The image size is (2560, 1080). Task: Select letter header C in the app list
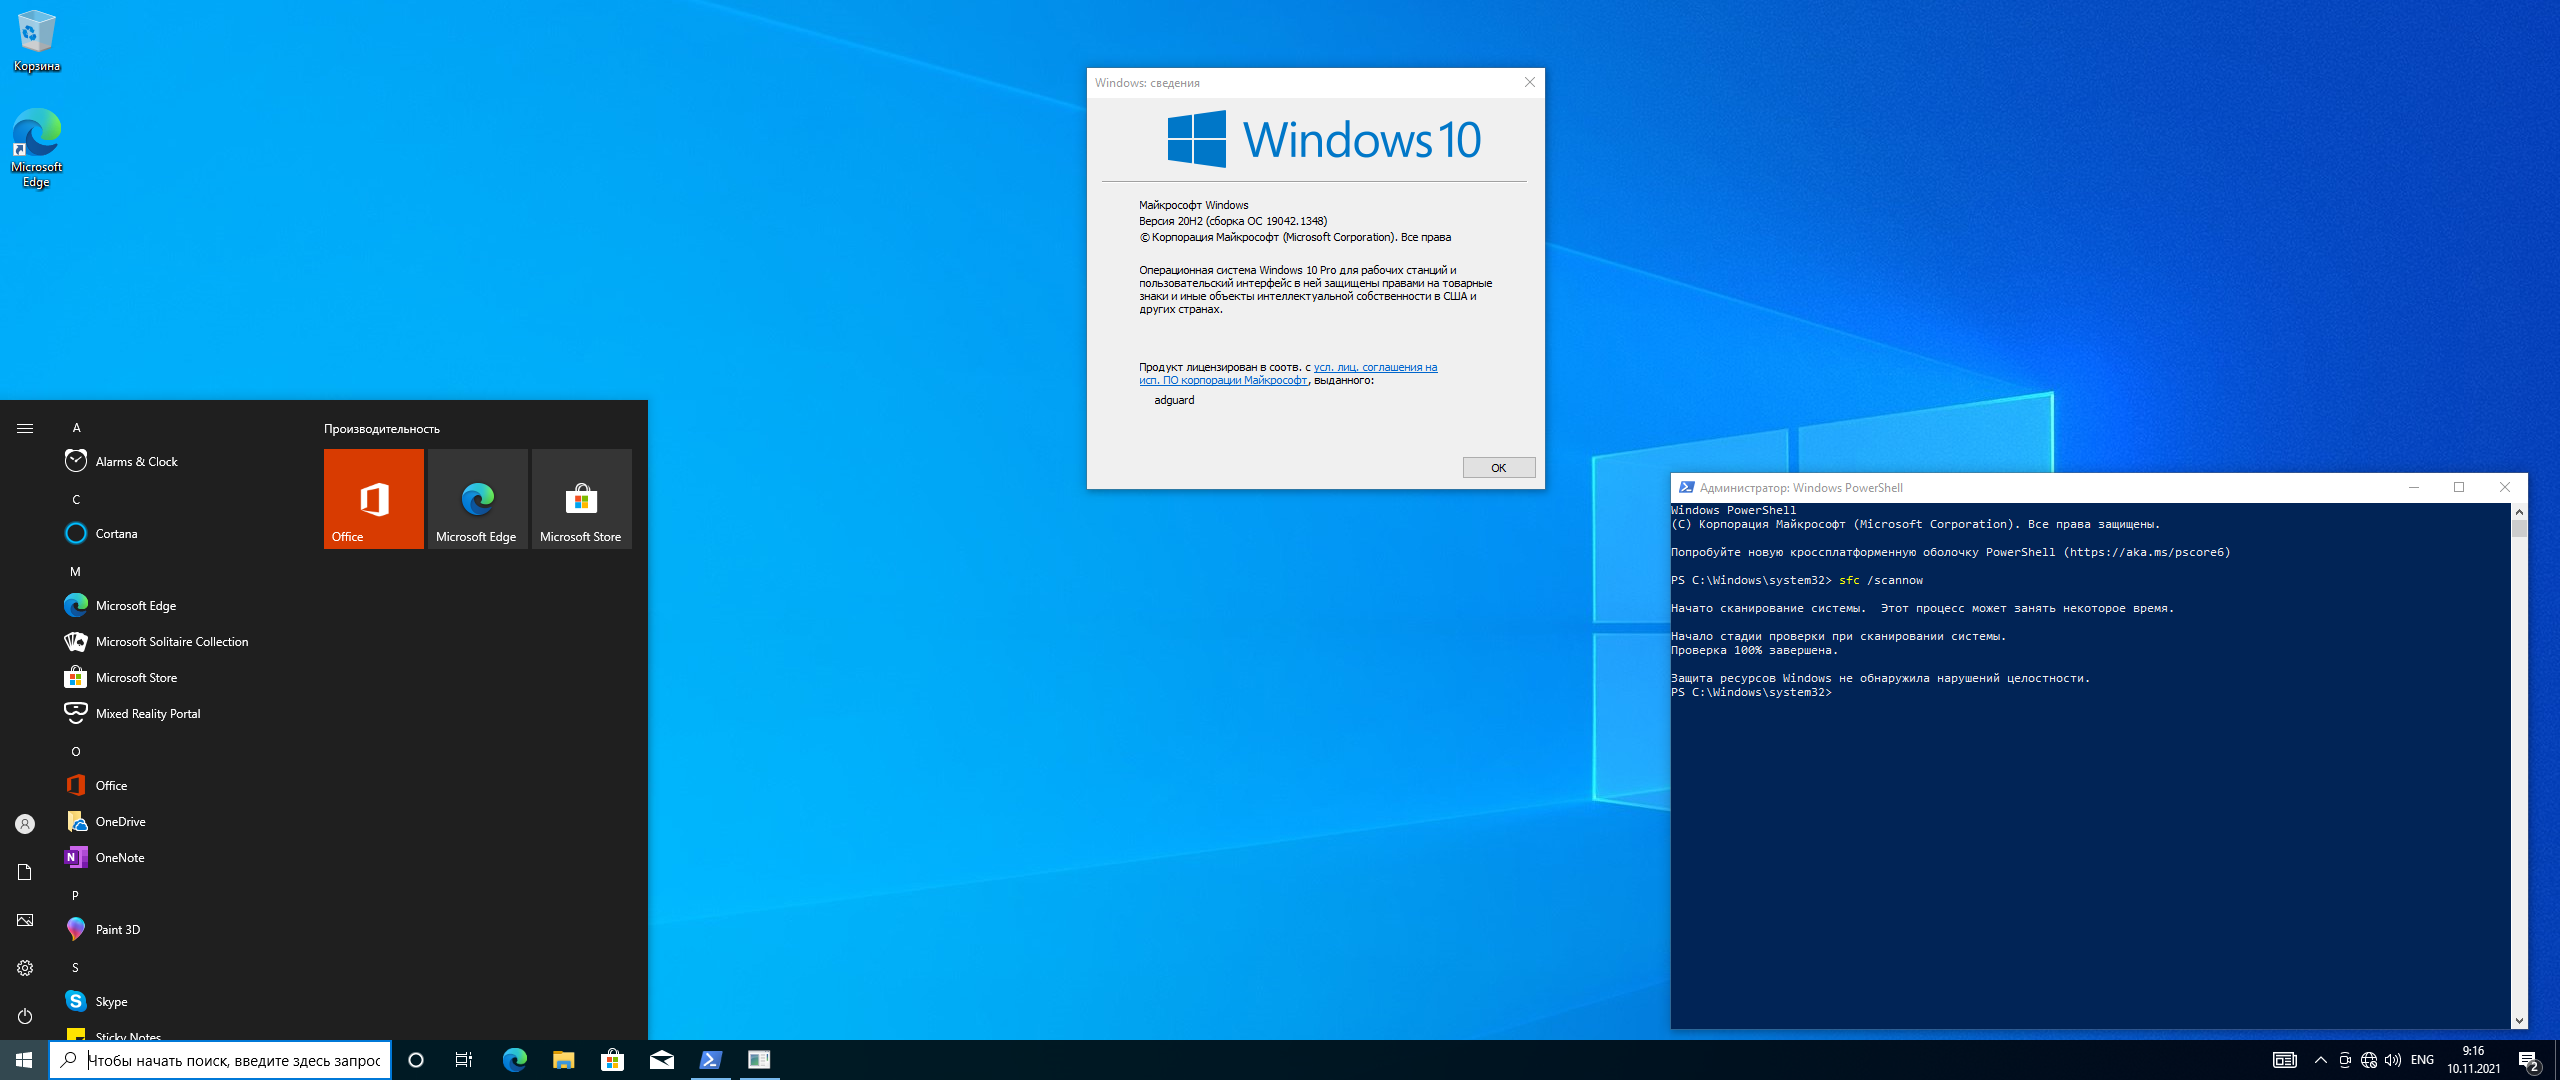76,499
